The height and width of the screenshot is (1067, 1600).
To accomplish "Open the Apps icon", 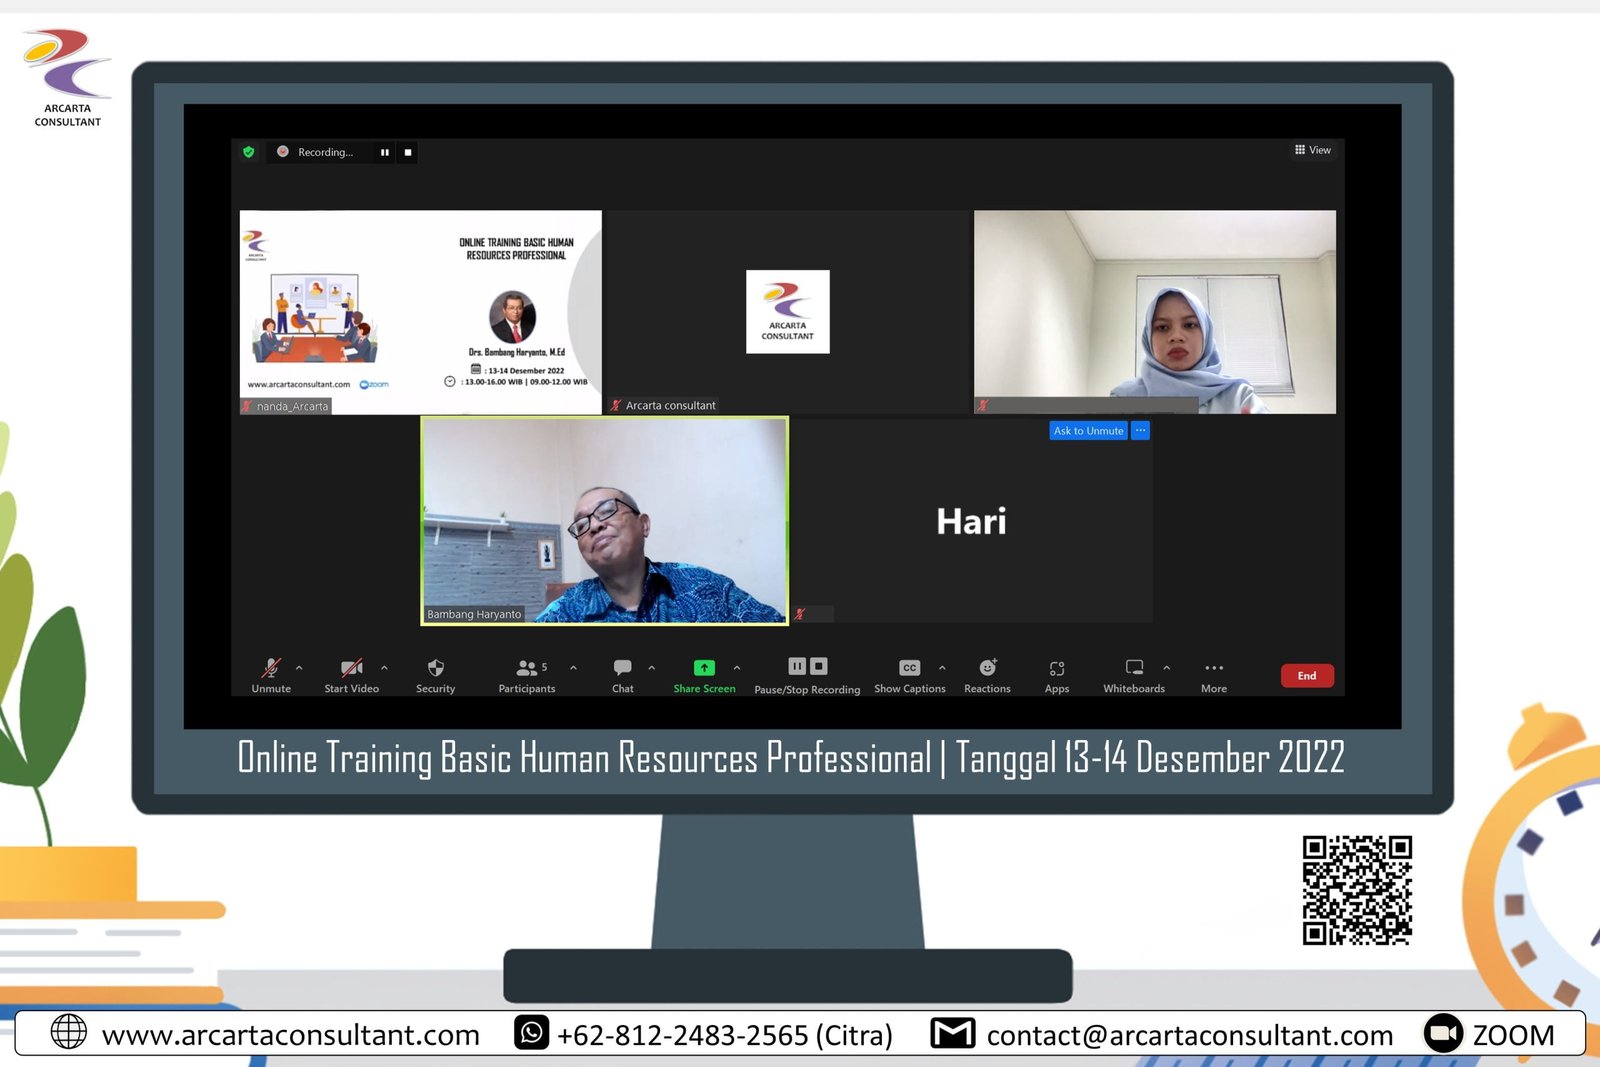I will coord(1057,669).
